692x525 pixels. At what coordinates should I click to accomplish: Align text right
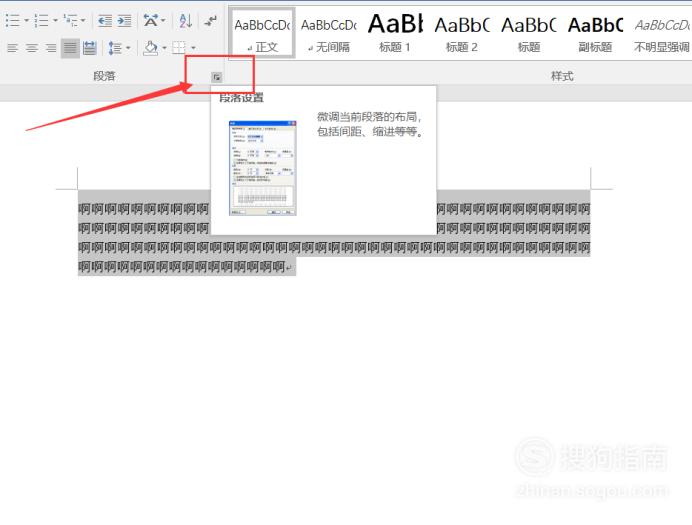coord(51,48)
